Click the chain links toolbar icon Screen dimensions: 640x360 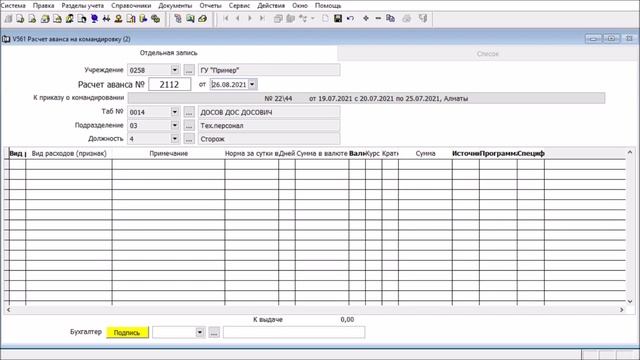[156, 19]
